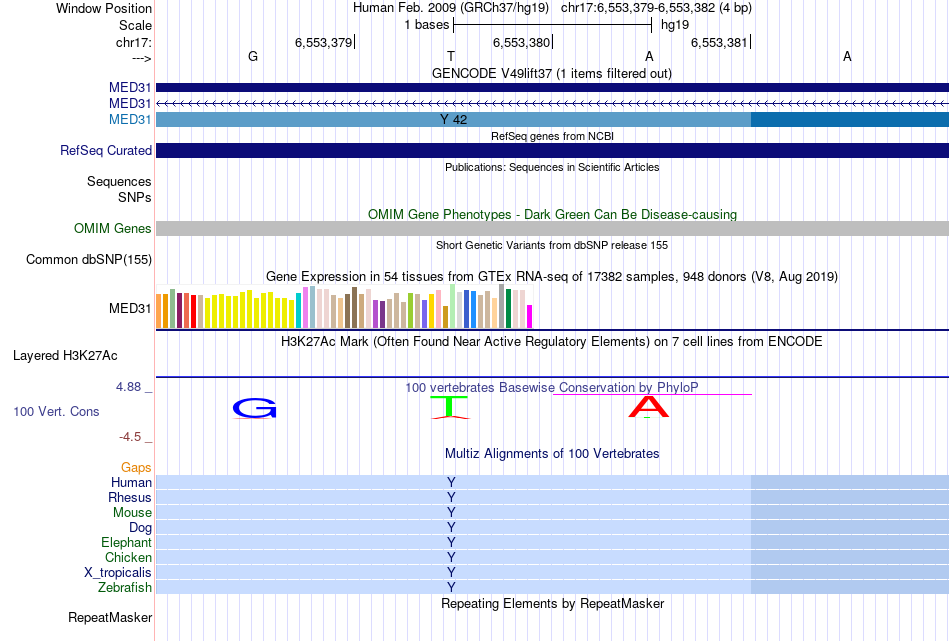
Task: Click the hg19 label beside scale bar
Action: coord(675,25)
